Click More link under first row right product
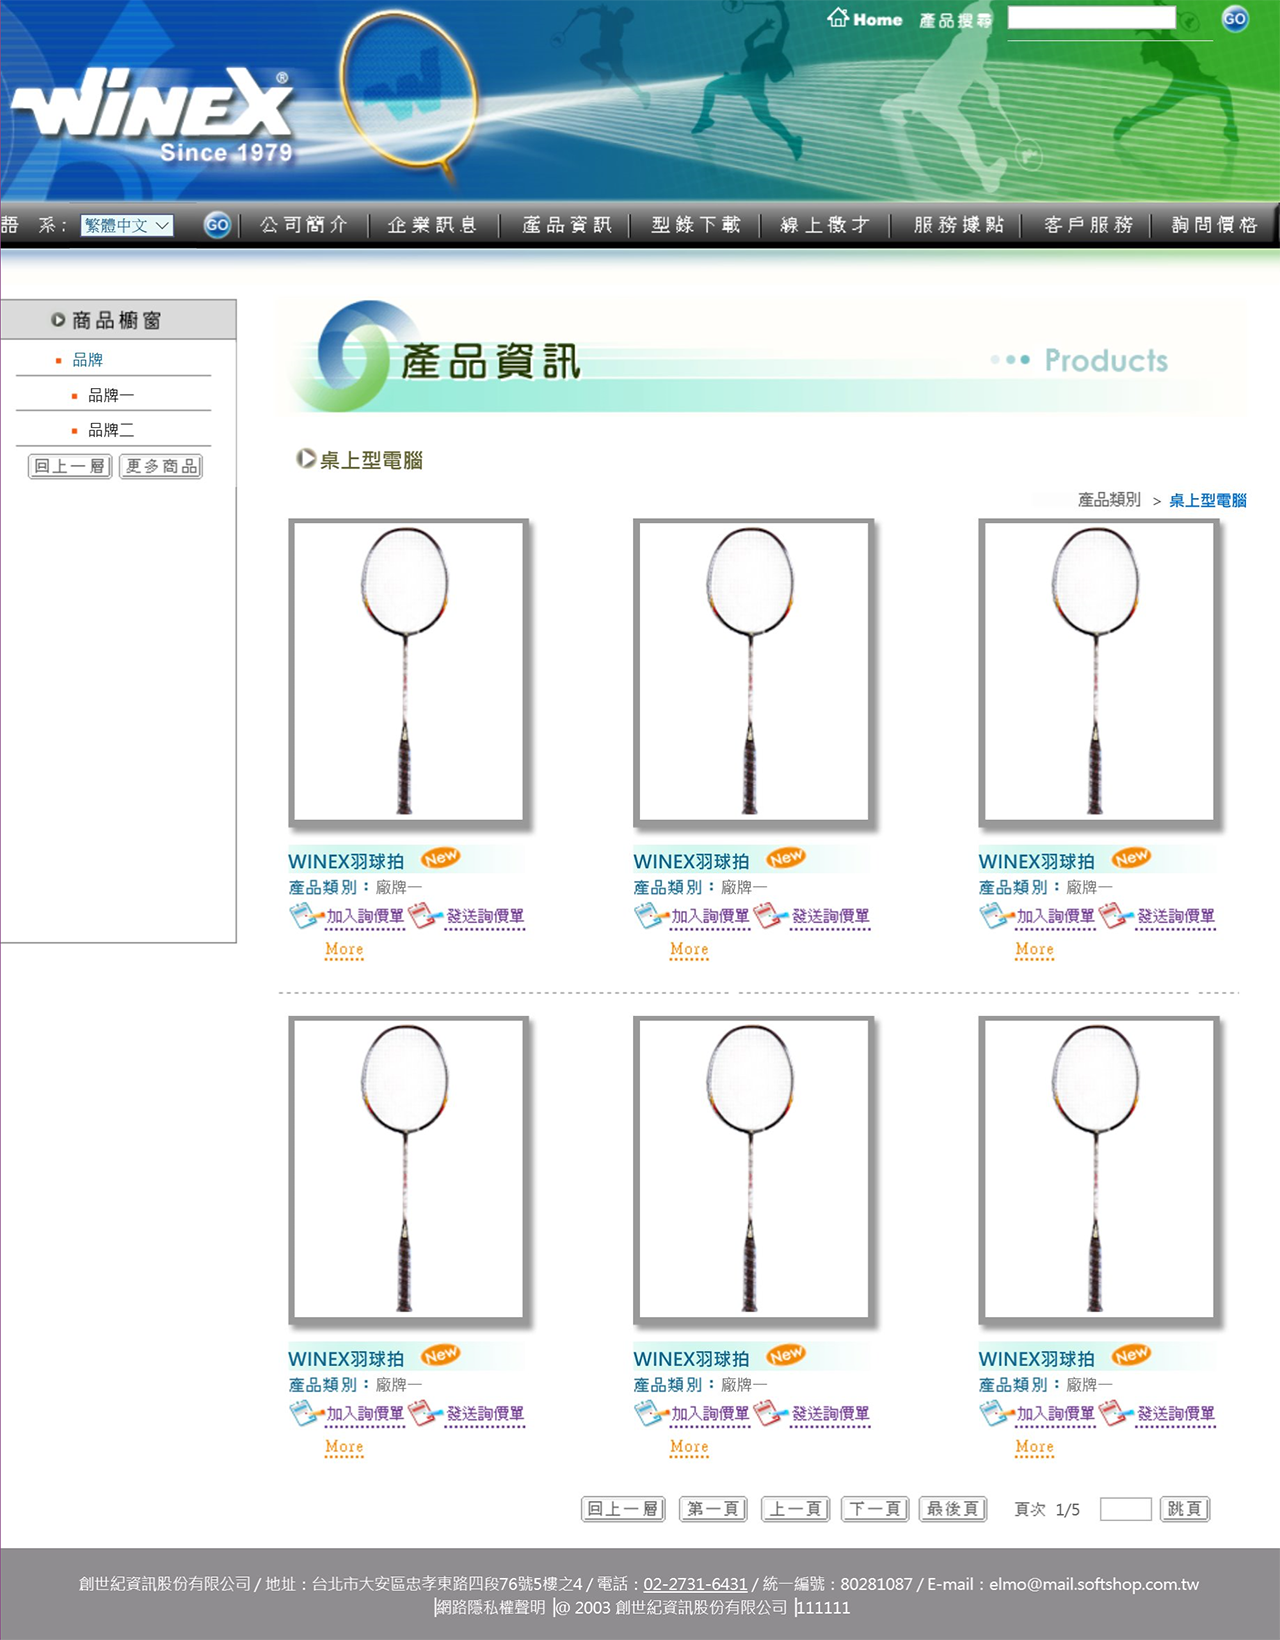This screenshot has width=1280, height=1640. click(x=1034, y=950)
